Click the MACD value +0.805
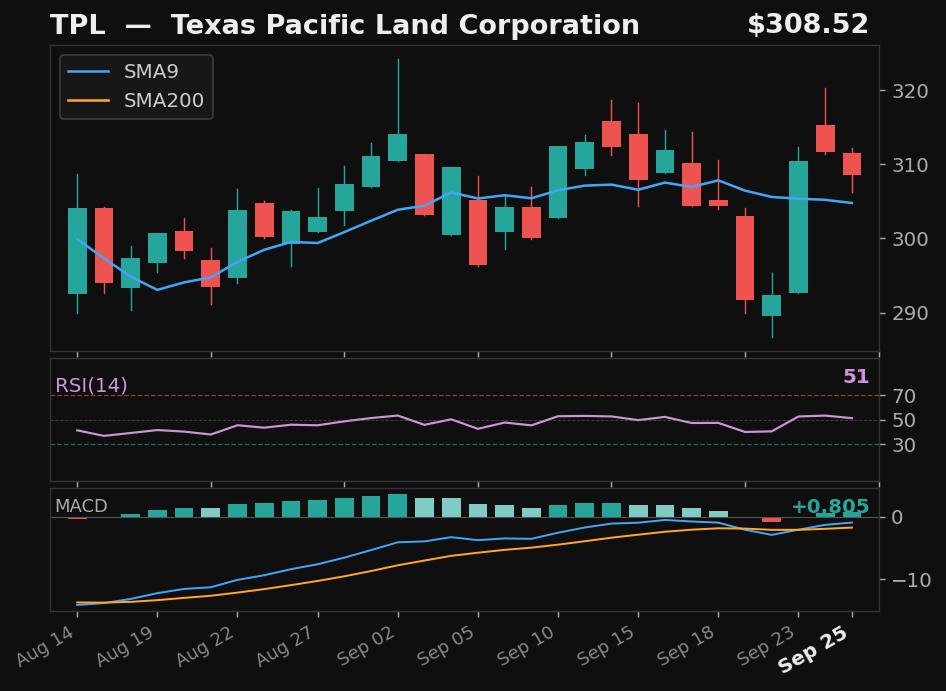This screenshot has height=691, width=946. coord(830,507)
